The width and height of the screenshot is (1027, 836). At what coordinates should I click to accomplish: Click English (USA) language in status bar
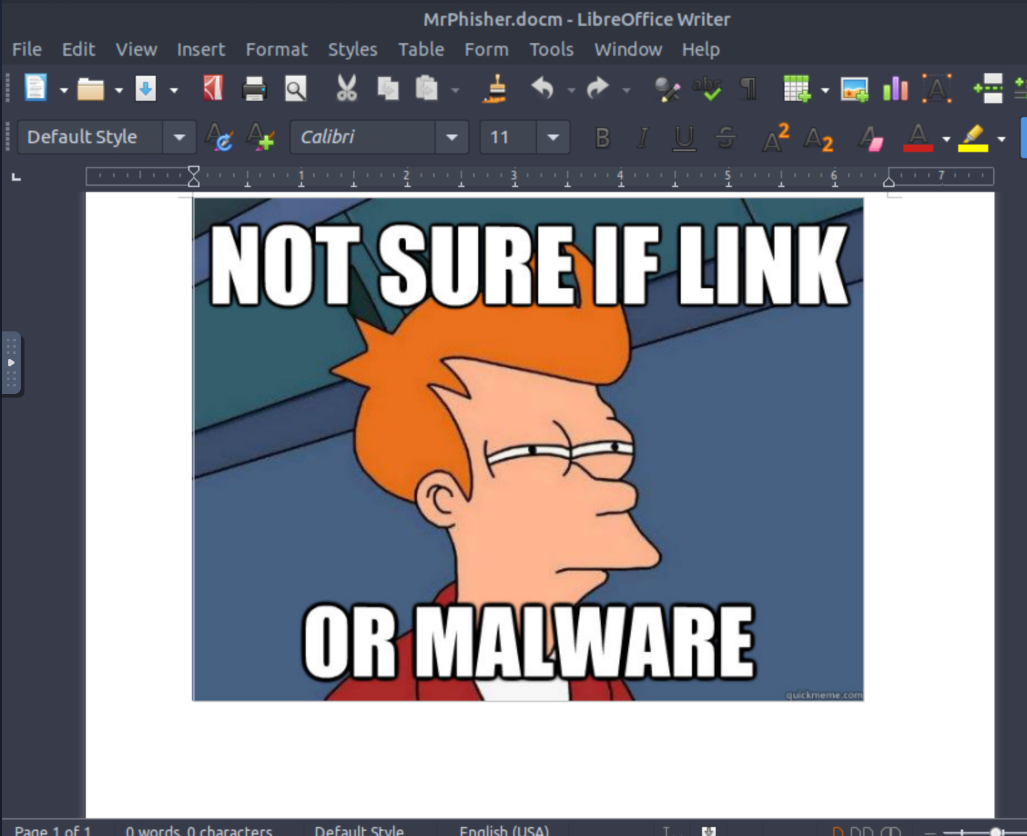[504, 830]
